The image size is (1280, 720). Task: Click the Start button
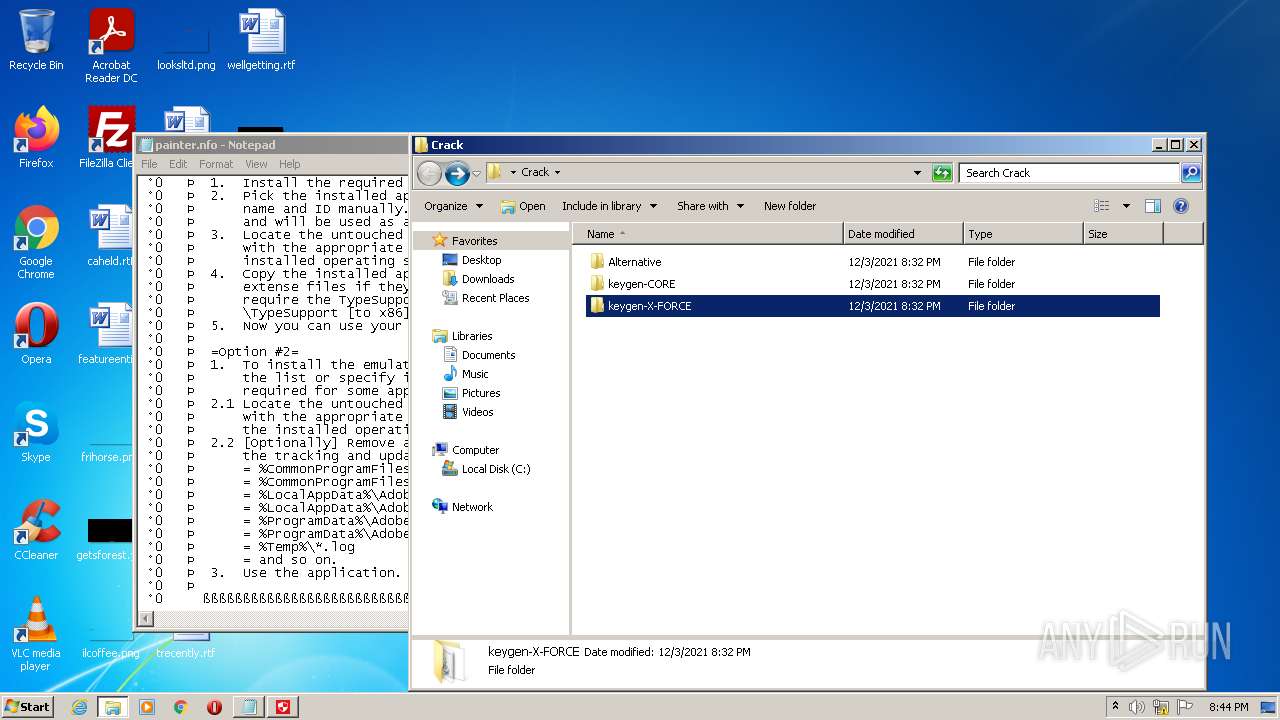[28, 707]
